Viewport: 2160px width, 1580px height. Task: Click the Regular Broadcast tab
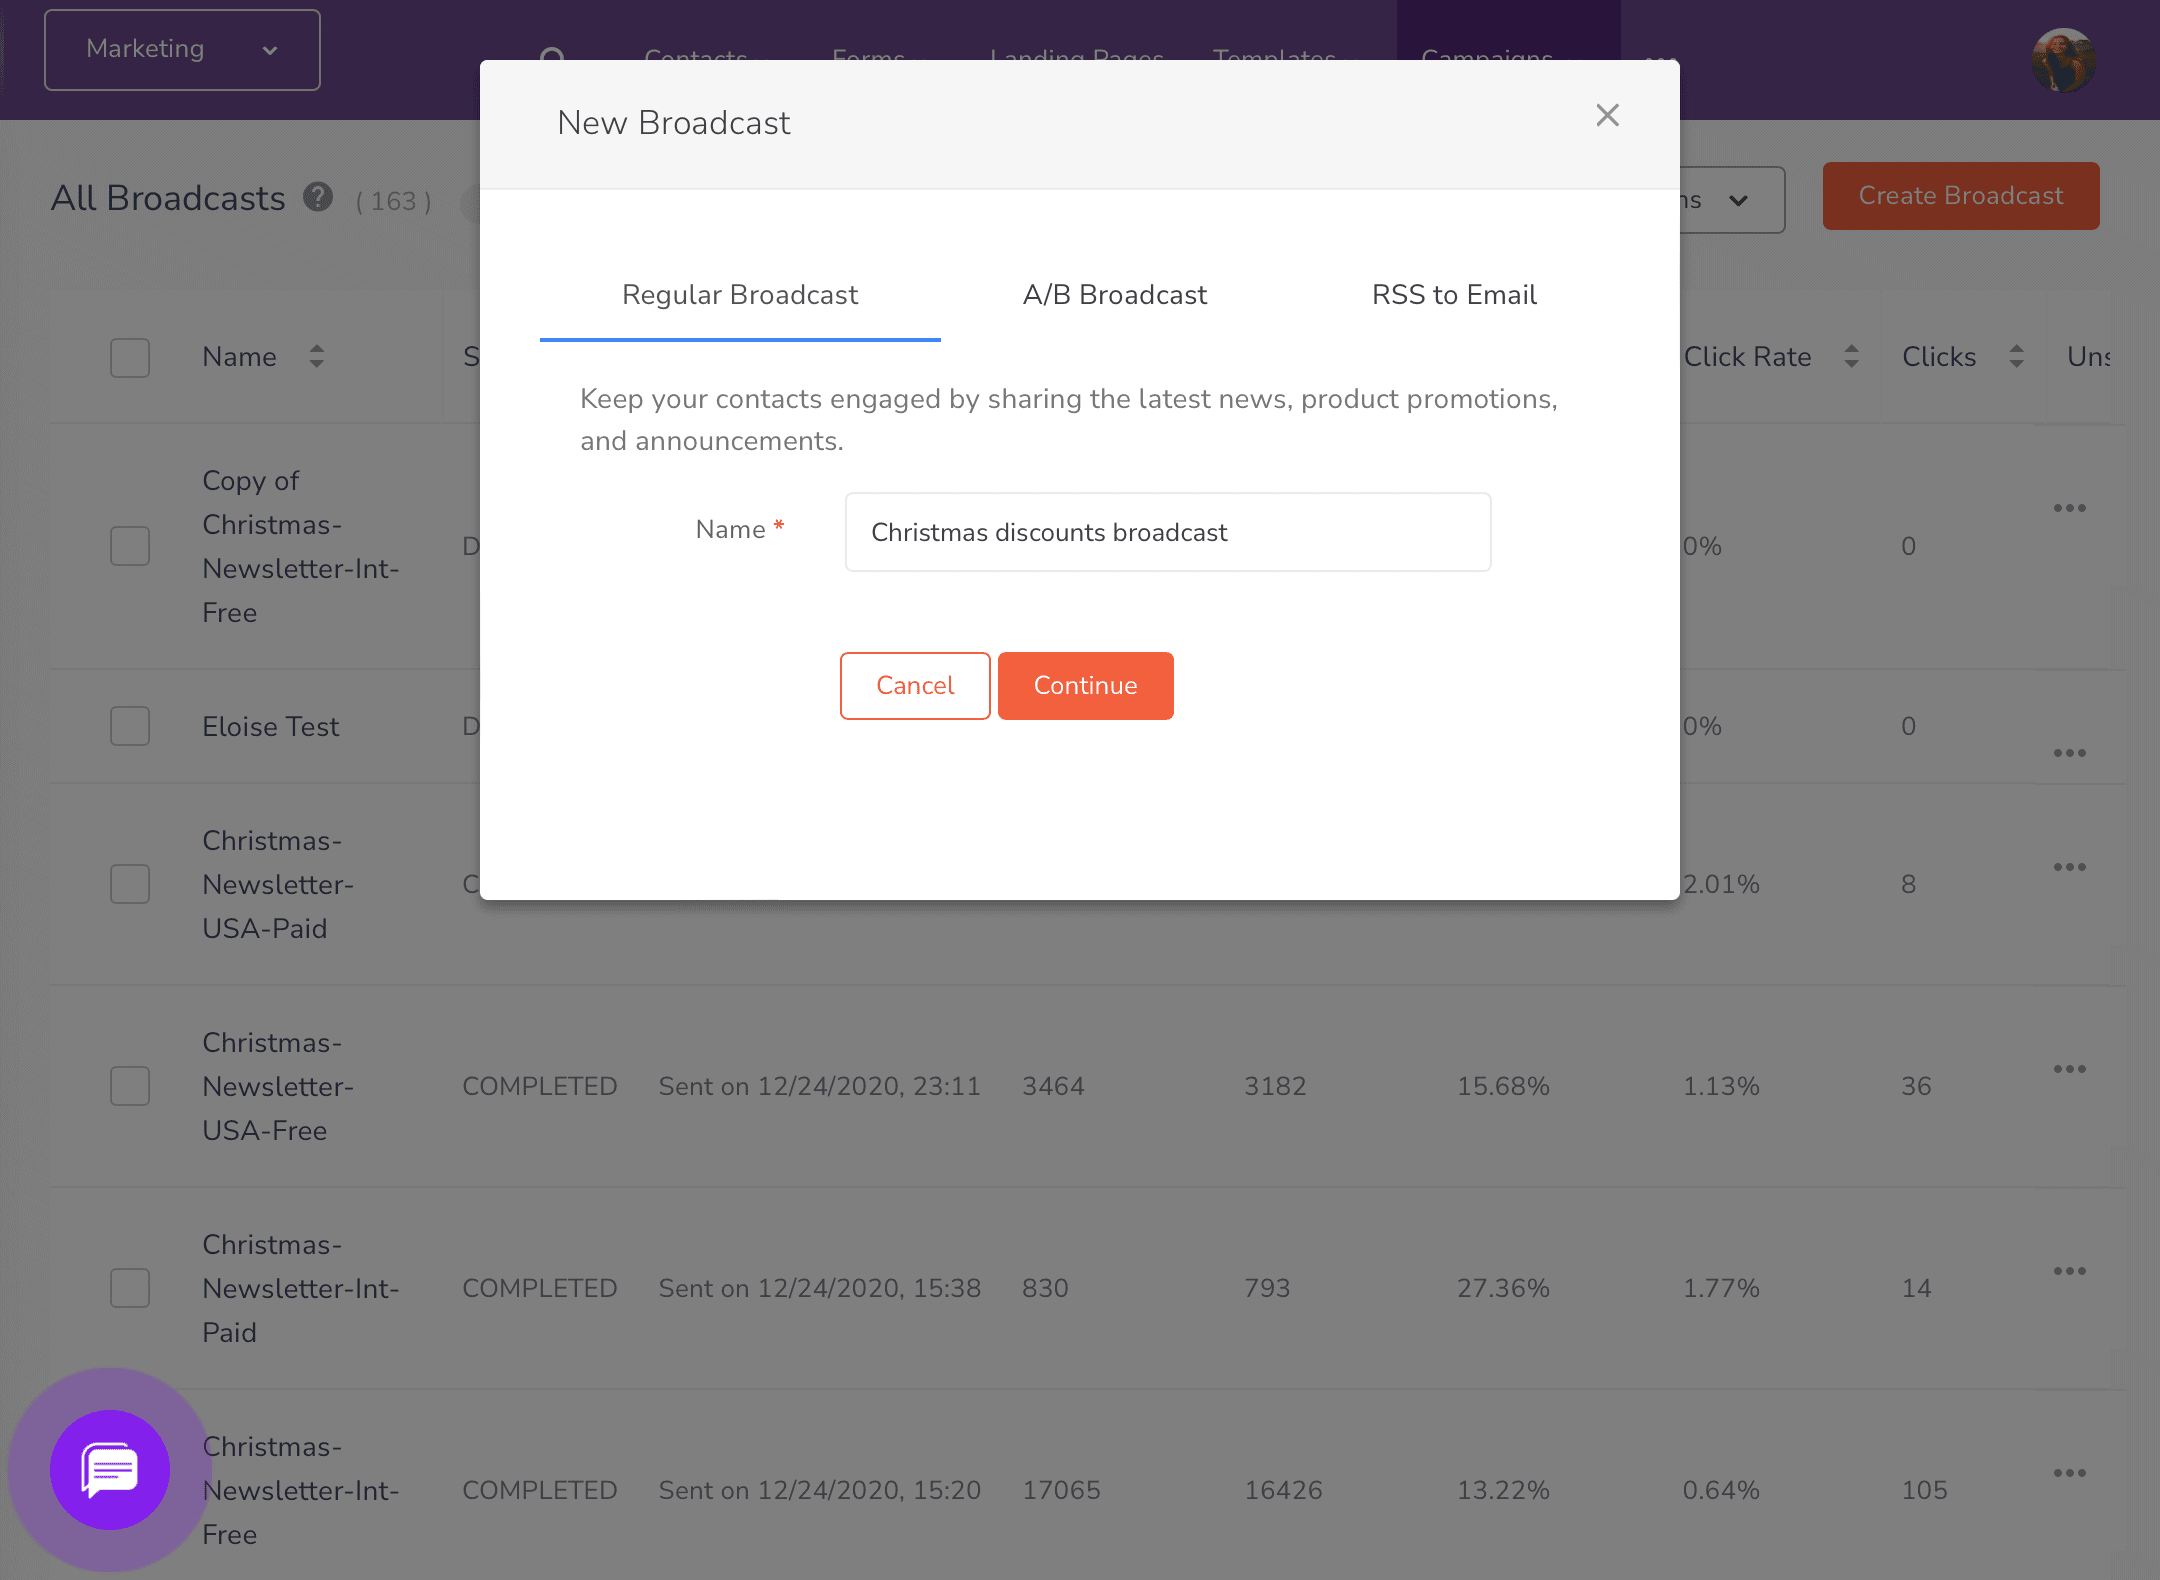[x=740, y=295]
